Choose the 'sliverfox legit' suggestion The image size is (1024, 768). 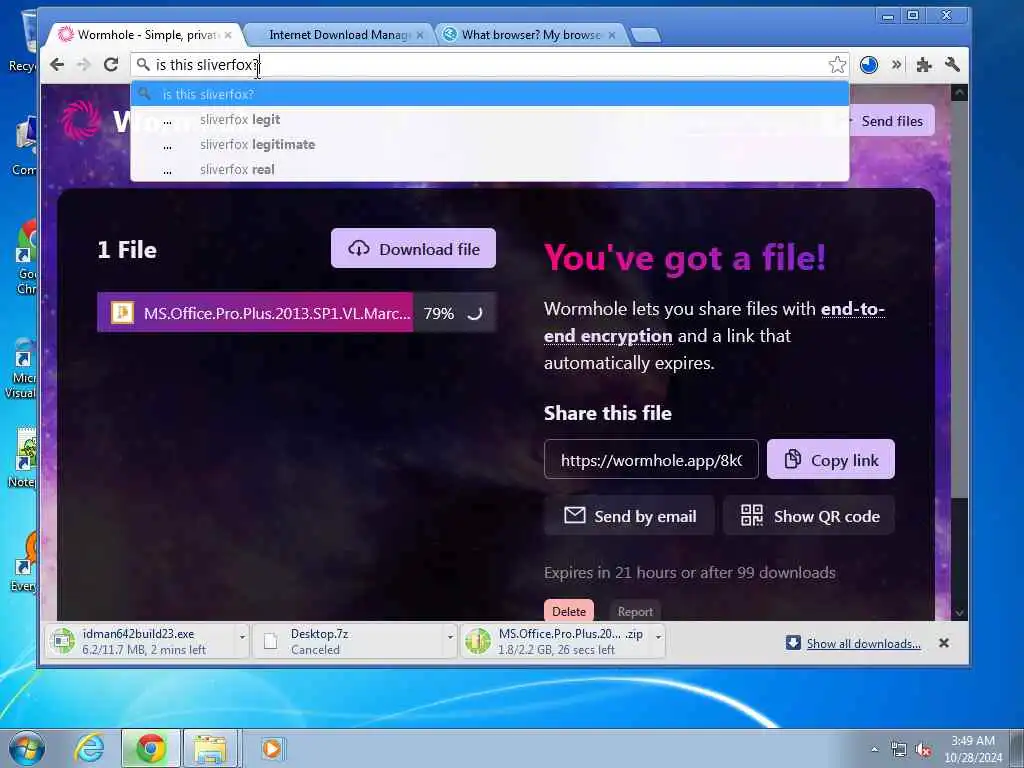tap(490, 120)
